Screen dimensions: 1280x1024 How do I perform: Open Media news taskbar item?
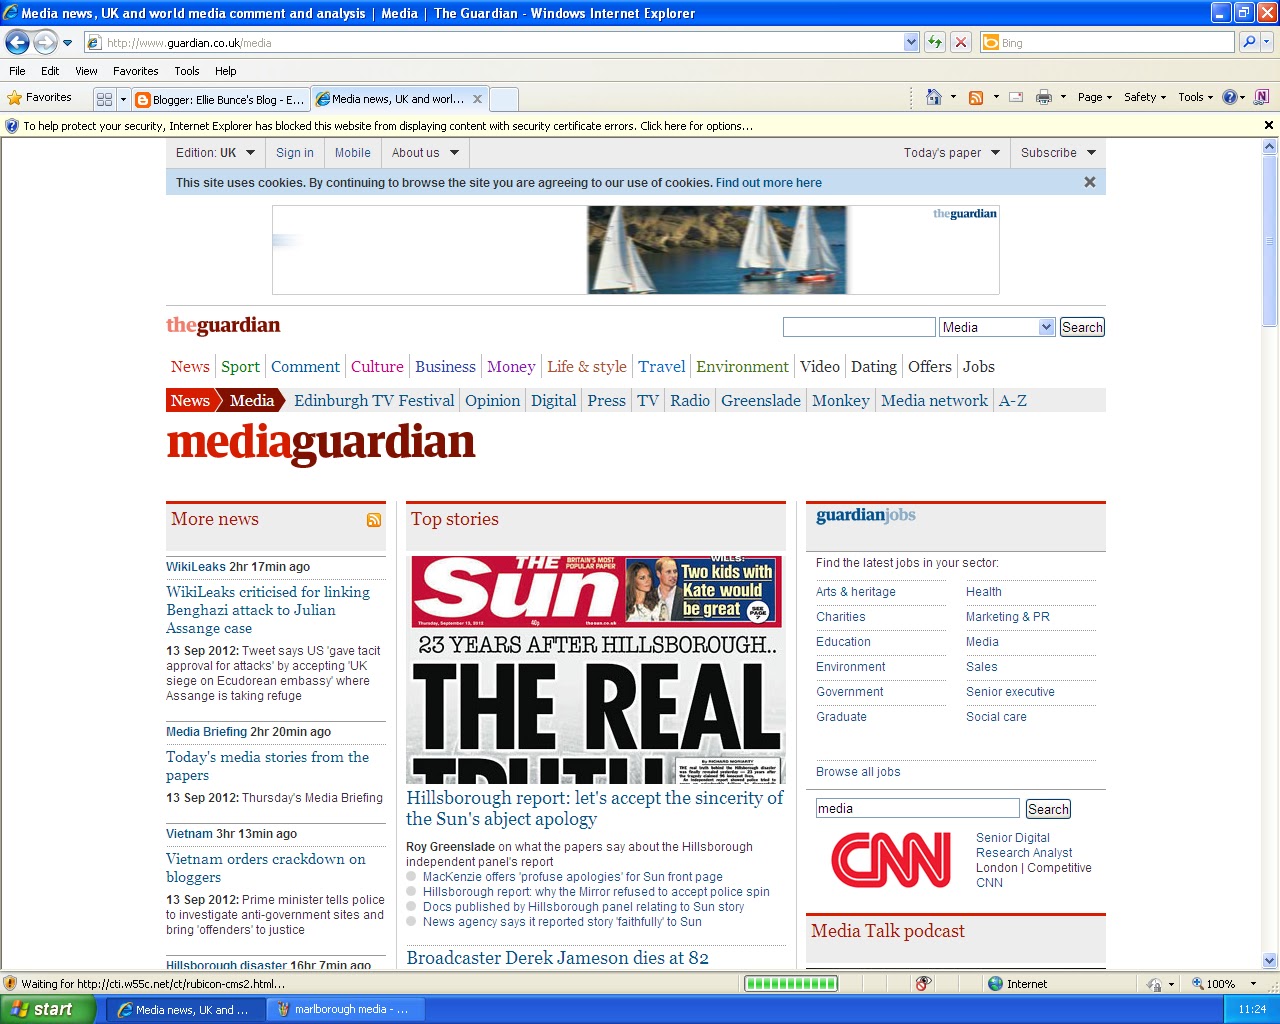[x=186, y=1009]
